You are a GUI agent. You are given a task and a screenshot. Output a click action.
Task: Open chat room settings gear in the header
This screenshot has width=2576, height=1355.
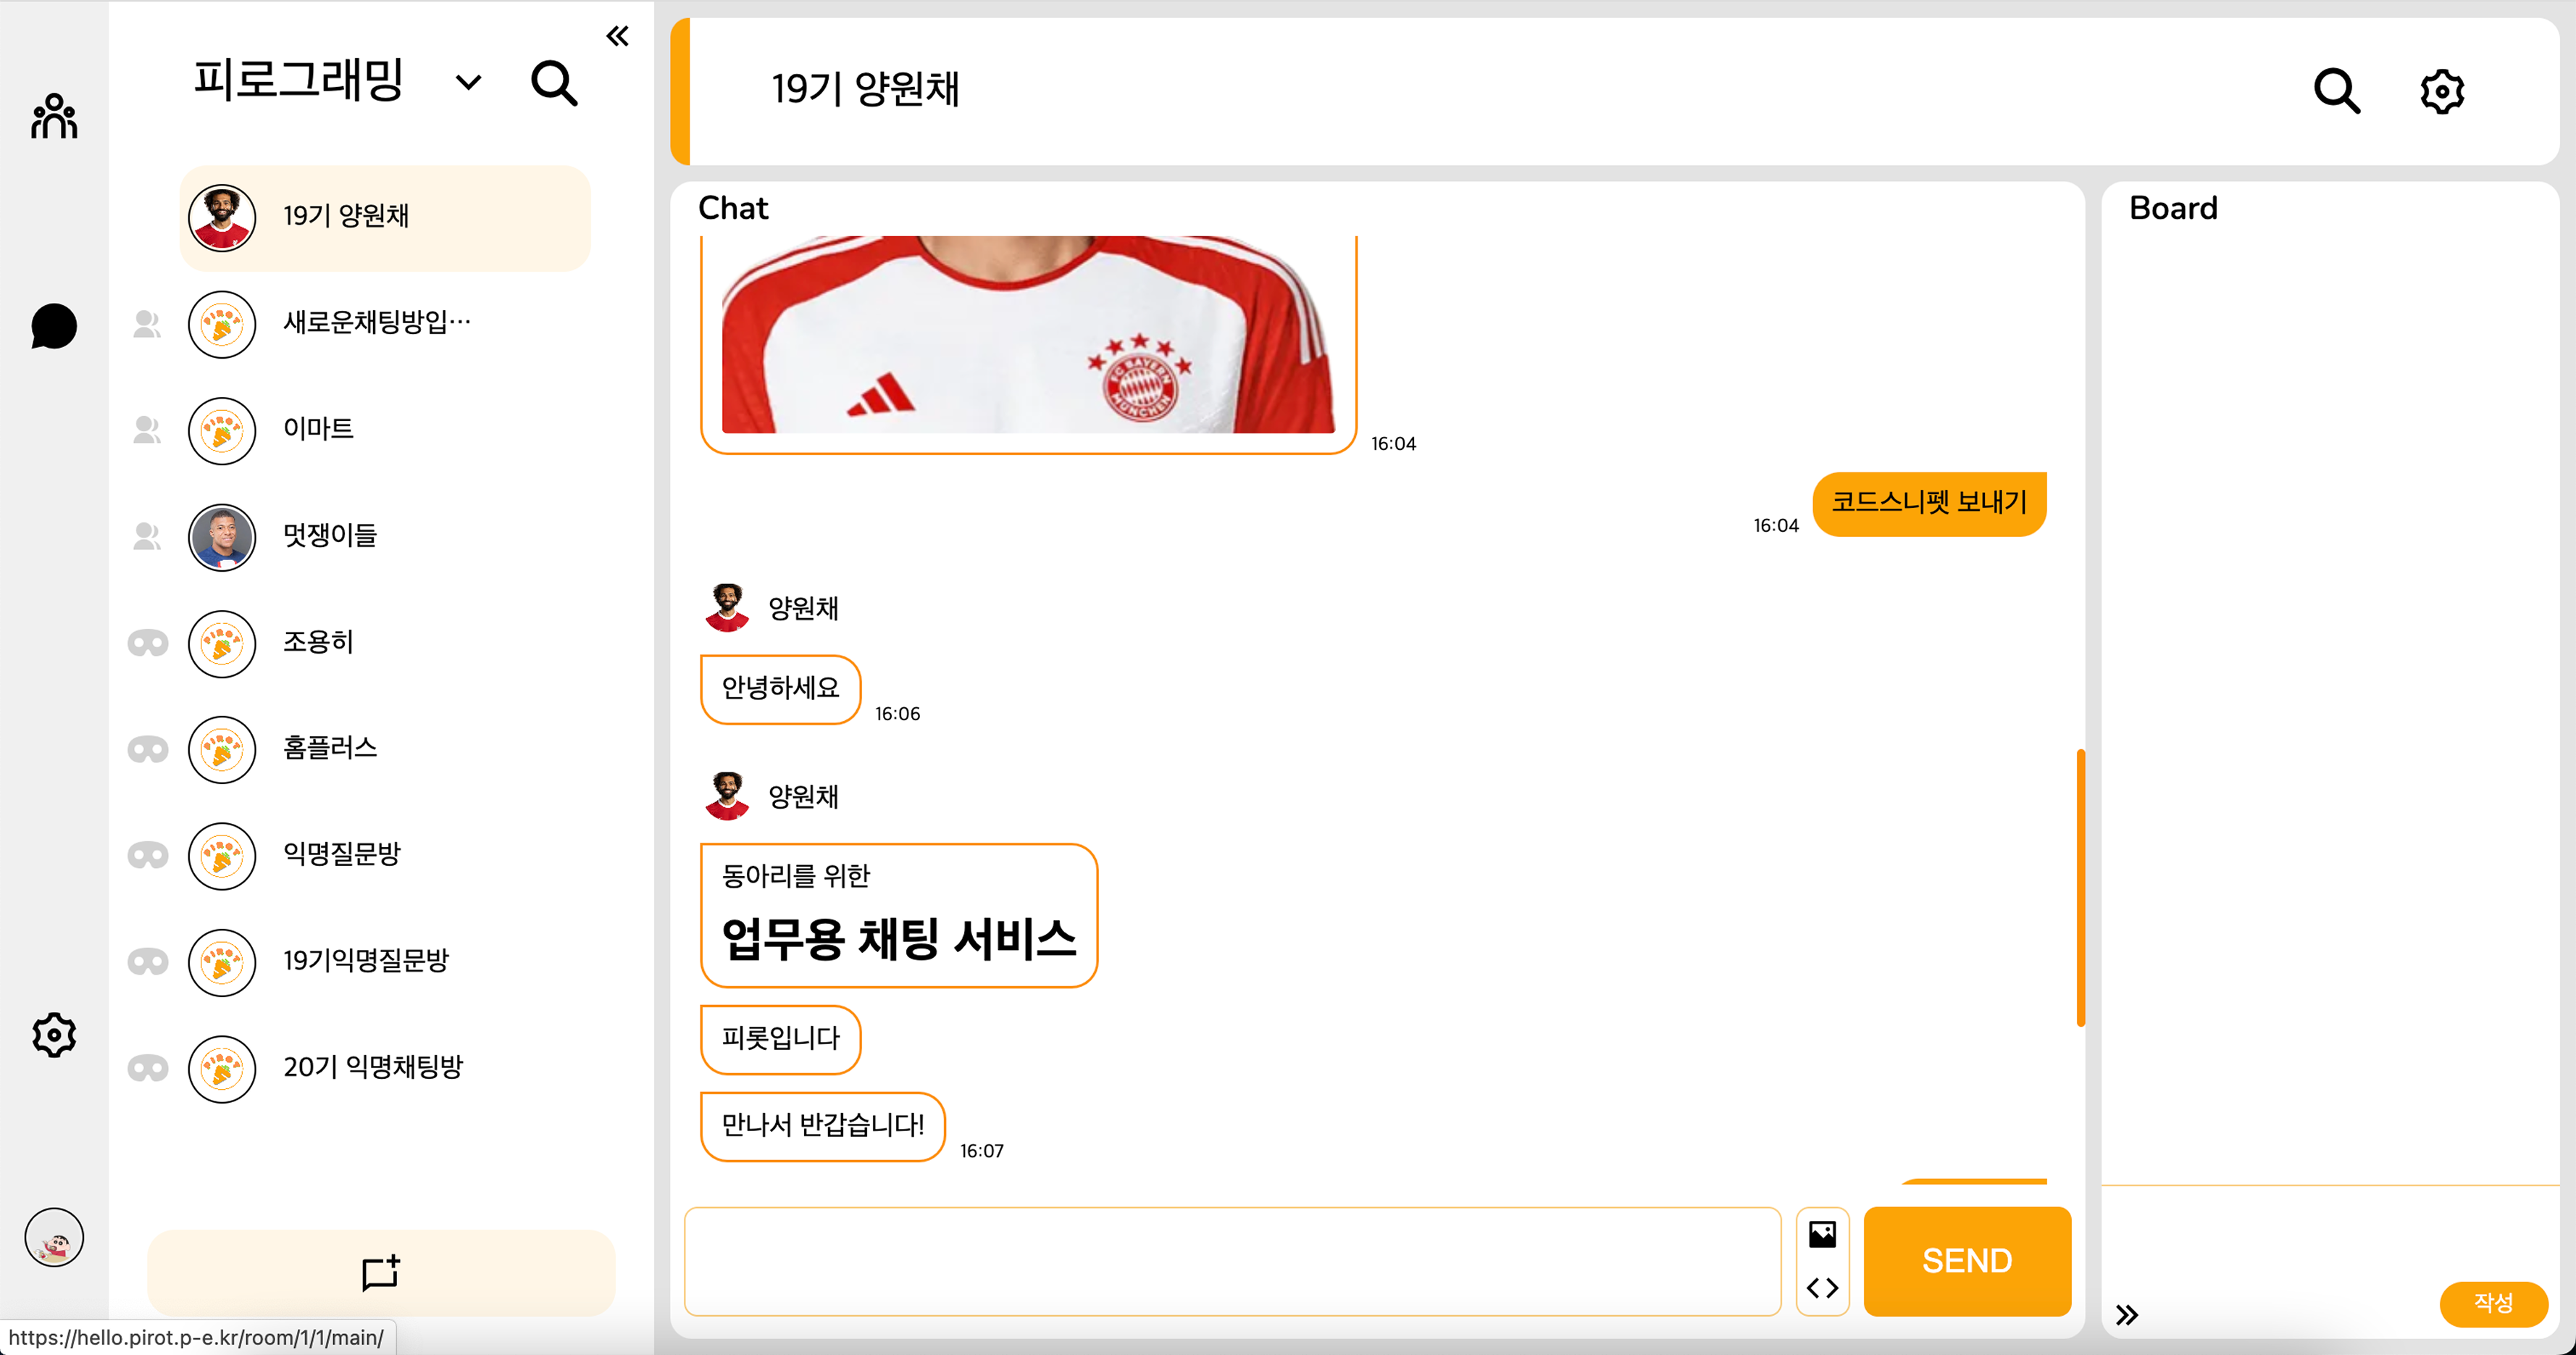[x=2442, y=91]
